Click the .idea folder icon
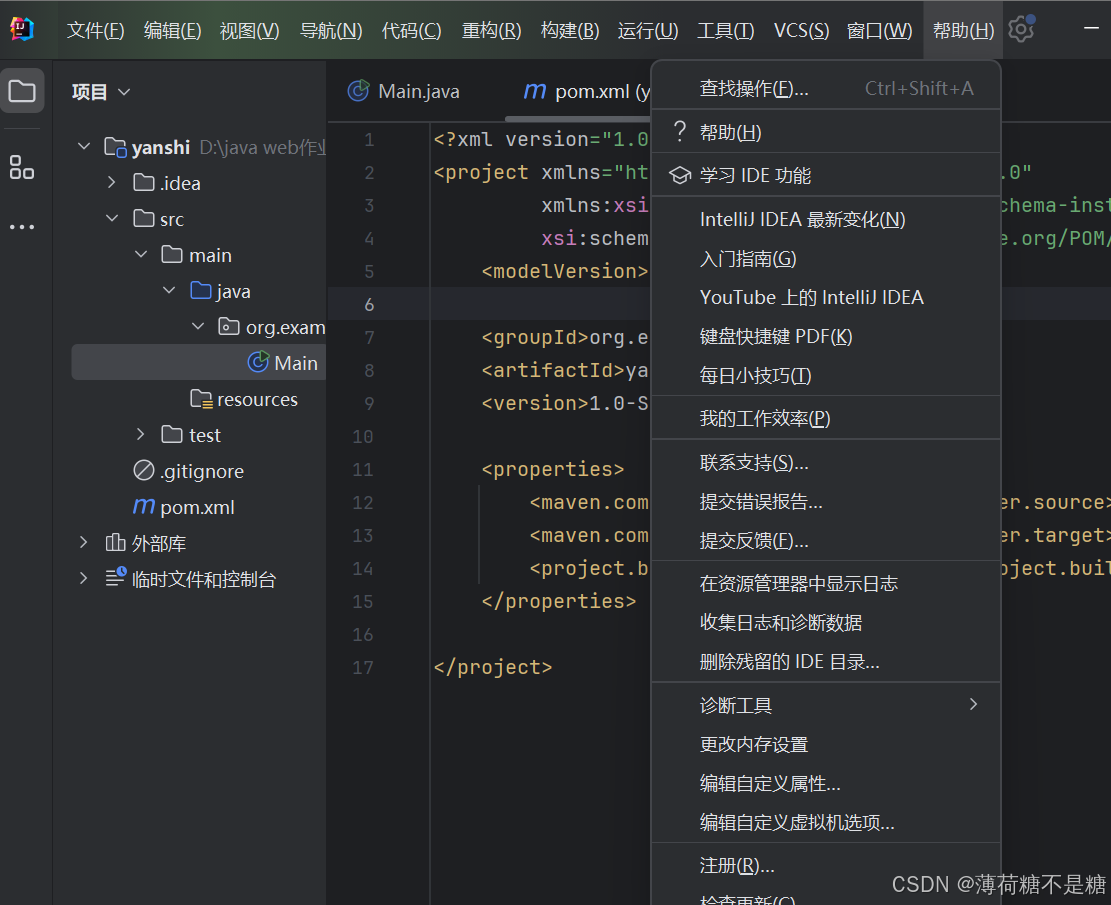 144,183
